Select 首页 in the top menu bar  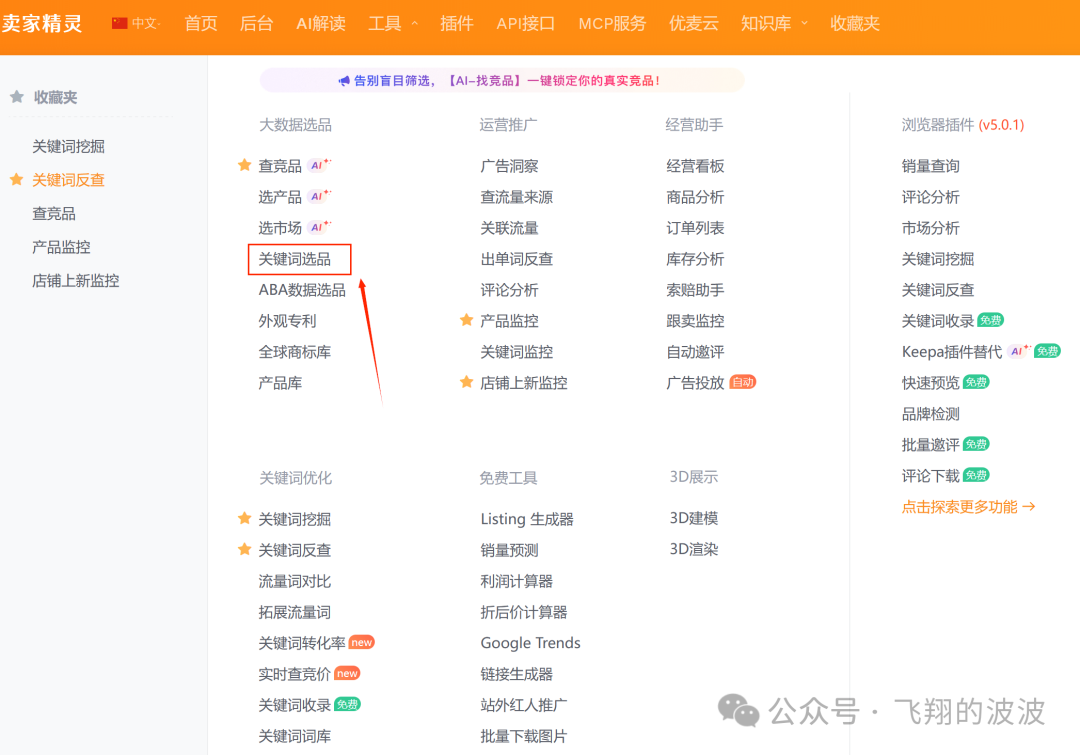click(200, 23)
